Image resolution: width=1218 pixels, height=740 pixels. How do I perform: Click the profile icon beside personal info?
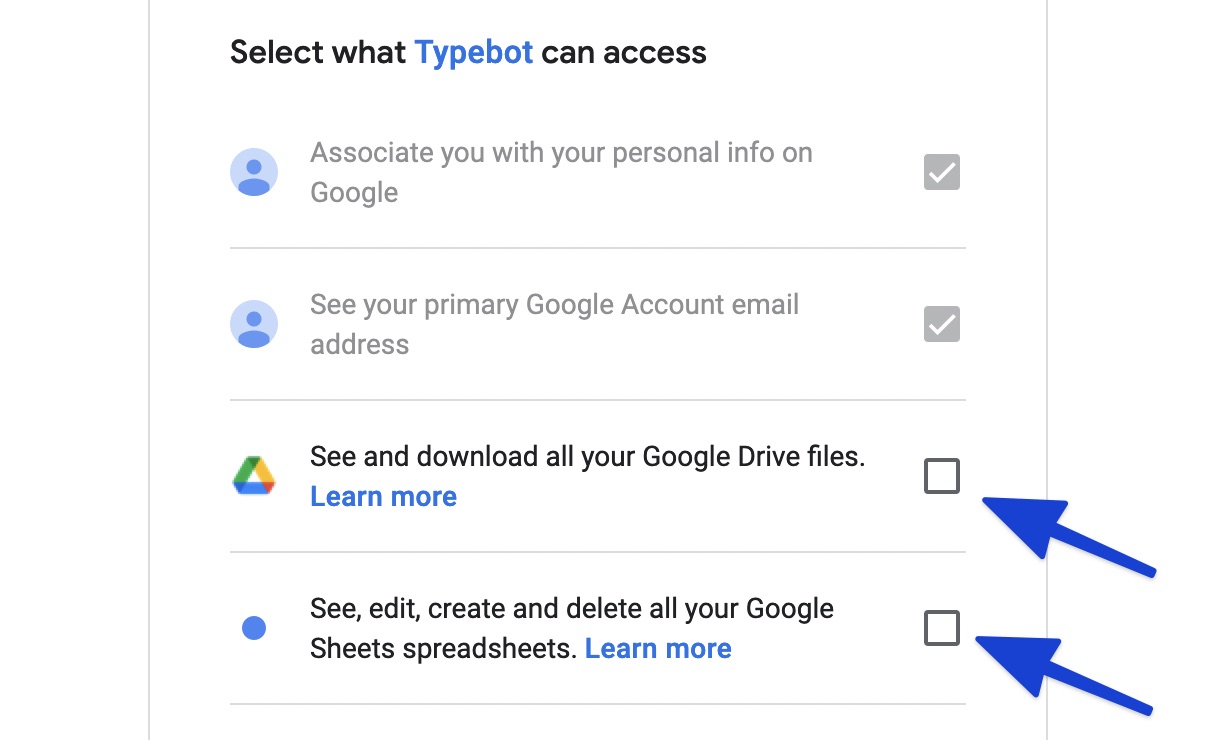pyautogui.click(x=254, y=173)
